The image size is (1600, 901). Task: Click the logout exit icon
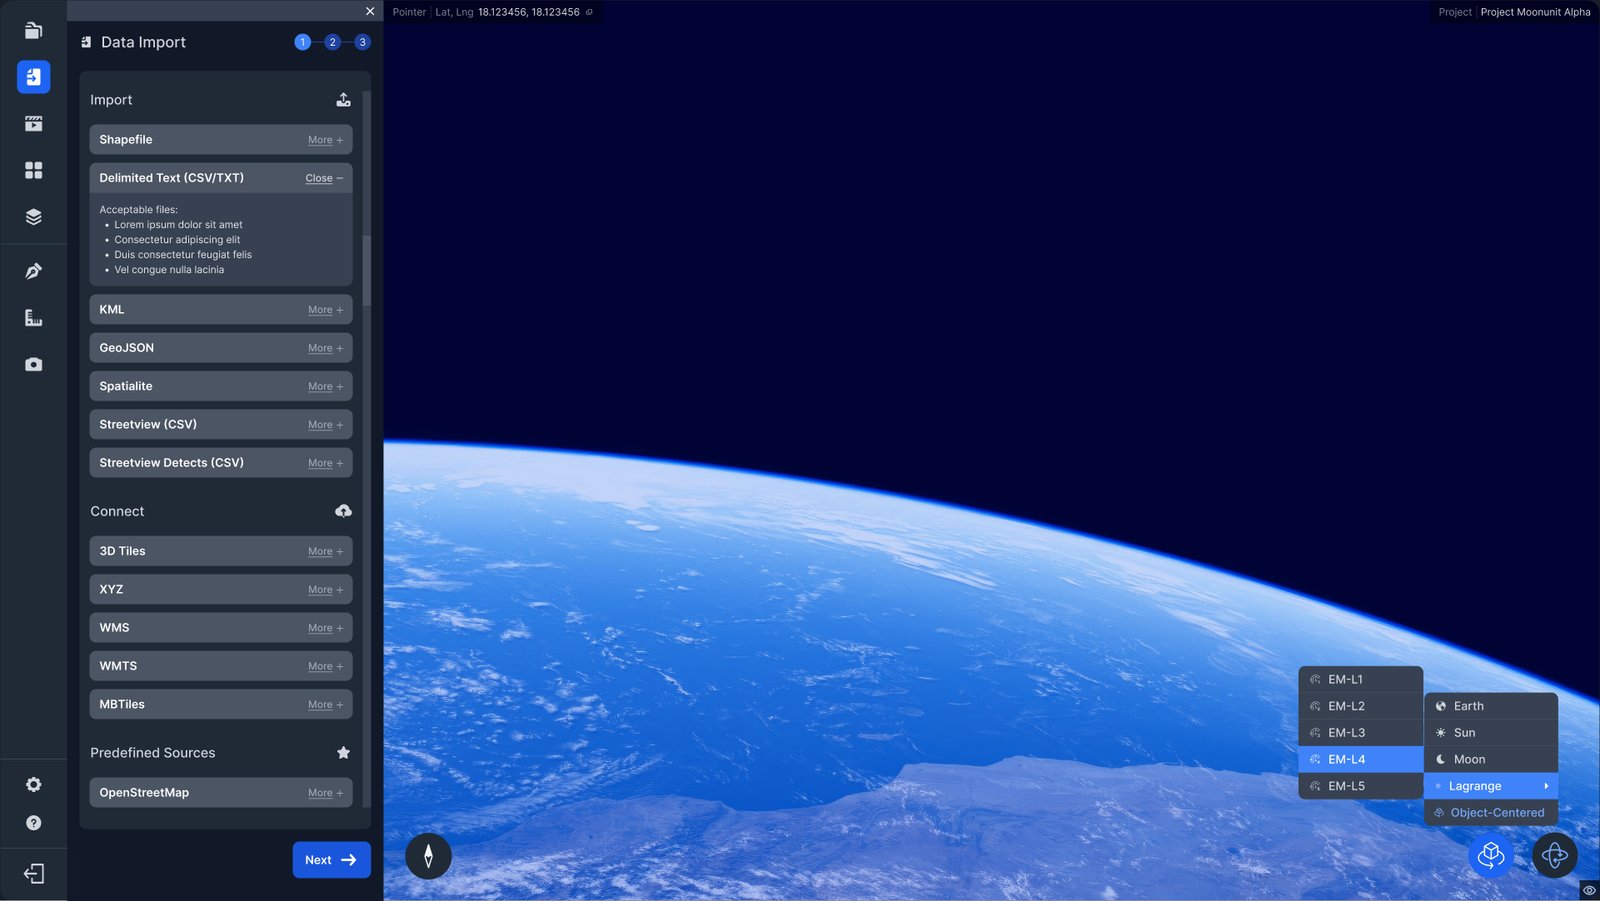[33, 874]
